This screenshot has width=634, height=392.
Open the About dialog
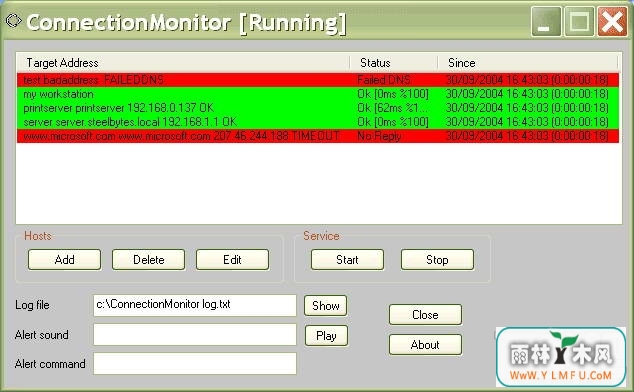click(x=425, y=345)
